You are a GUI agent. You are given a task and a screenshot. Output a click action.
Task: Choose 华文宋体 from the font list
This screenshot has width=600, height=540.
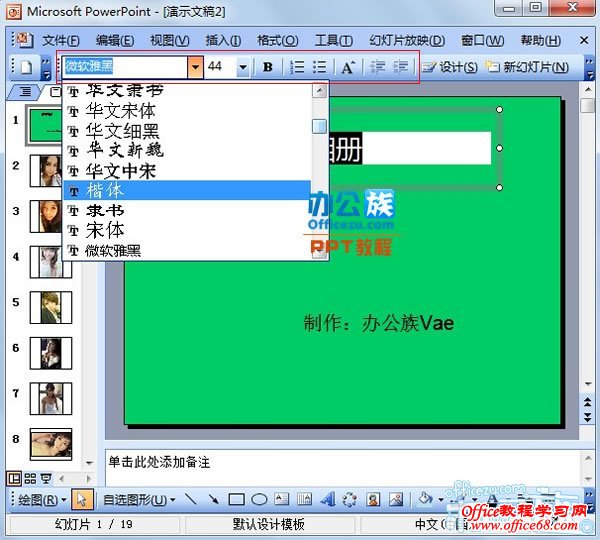click(188, 111)
